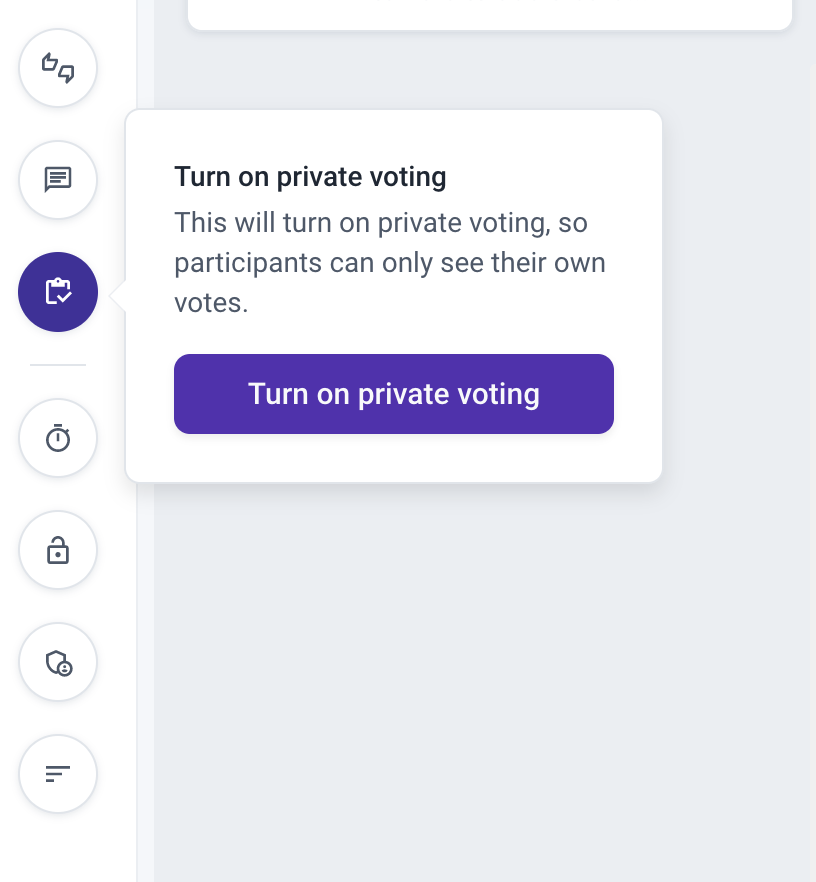
Task: Click the text line participants can only see
Action: coord(390,263)
